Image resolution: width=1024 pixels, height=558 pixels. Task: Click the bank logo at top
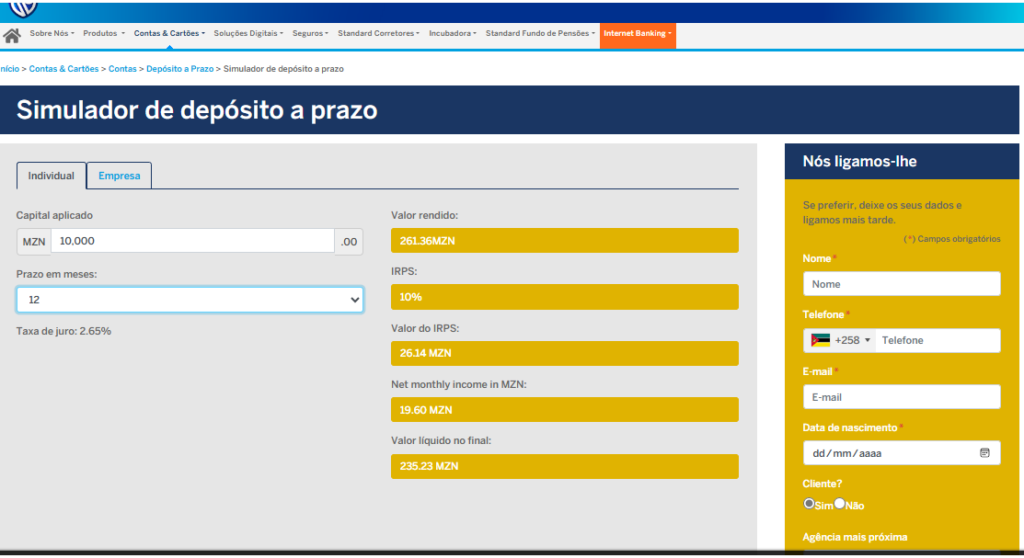23,8
